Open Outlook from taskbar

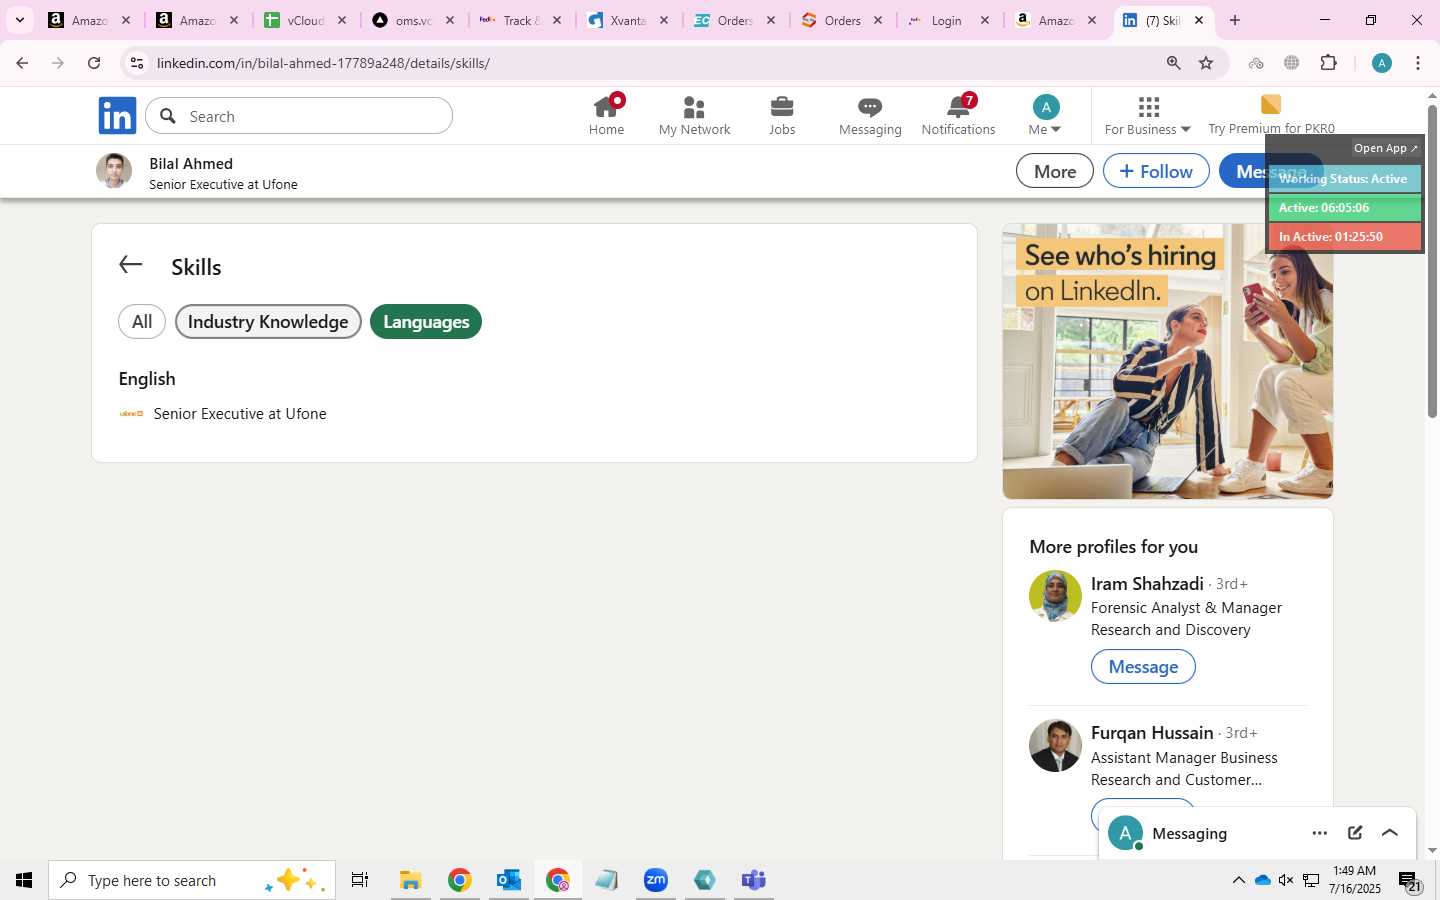[x=508, y=880]
